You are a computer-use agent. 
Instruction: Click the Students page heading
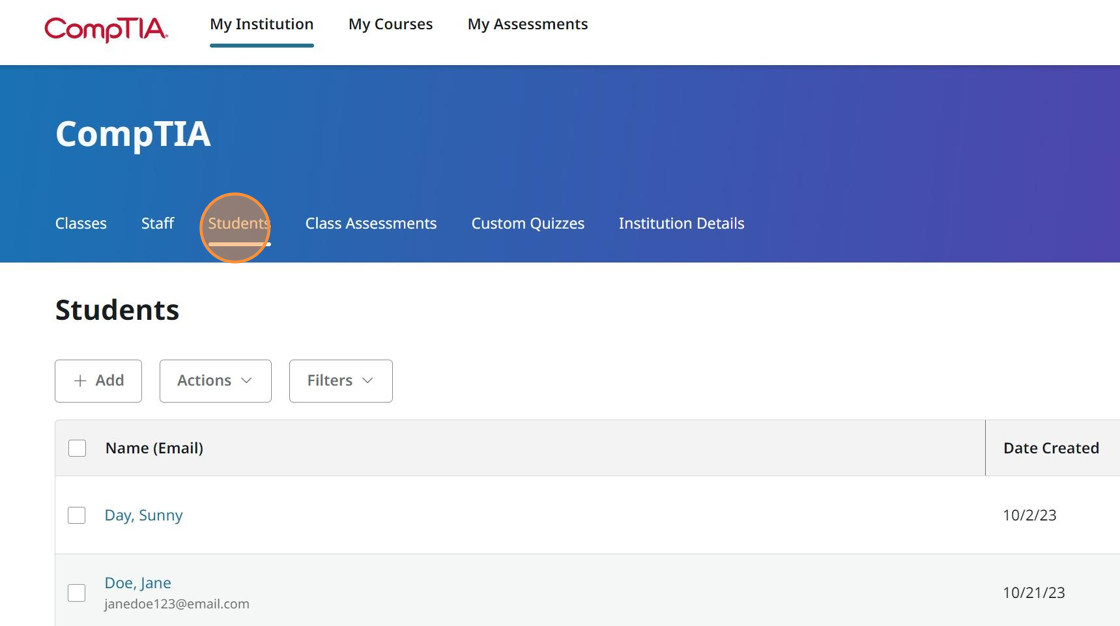117,310
